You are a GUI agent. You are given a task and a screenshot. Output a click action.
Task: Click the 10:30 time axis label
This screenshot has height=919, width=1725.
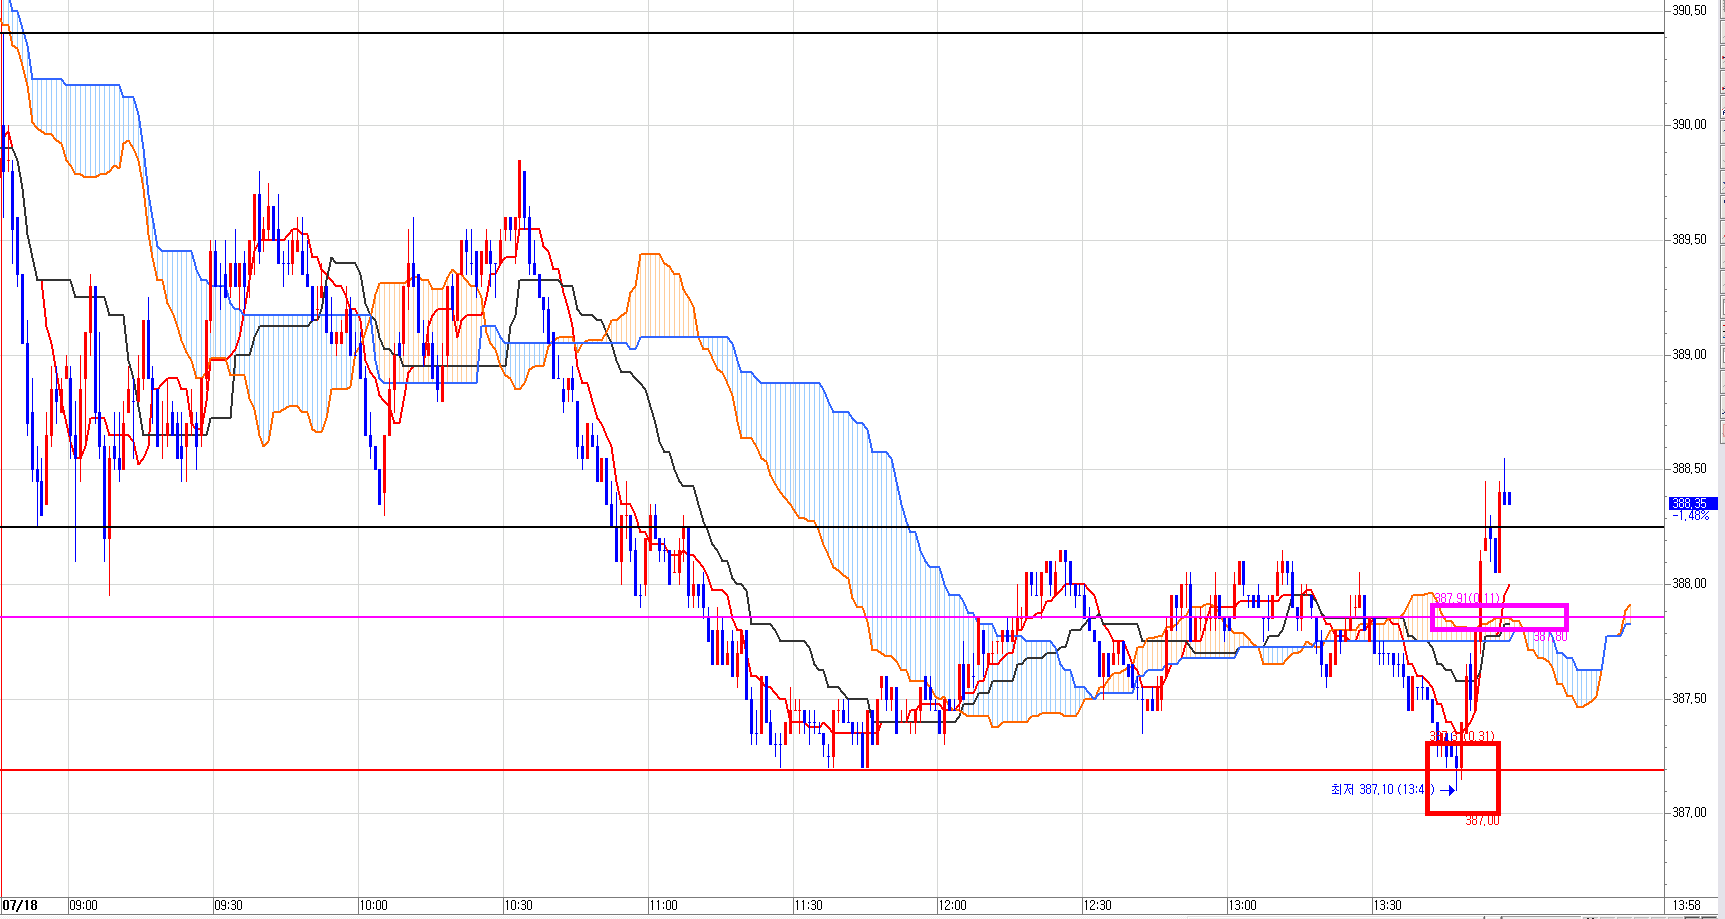point(519,906)
